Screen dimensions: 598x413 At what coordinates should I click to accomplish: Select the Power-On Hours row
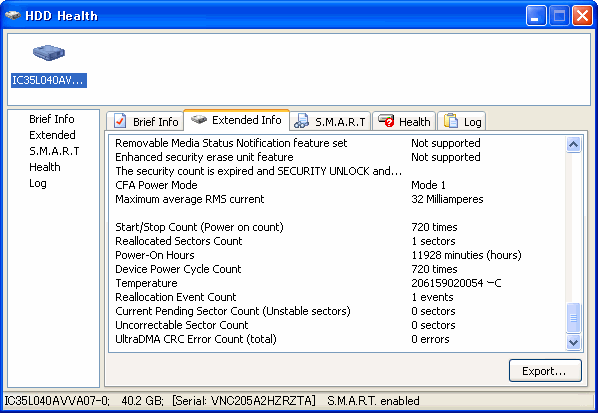tap(338, 255)
